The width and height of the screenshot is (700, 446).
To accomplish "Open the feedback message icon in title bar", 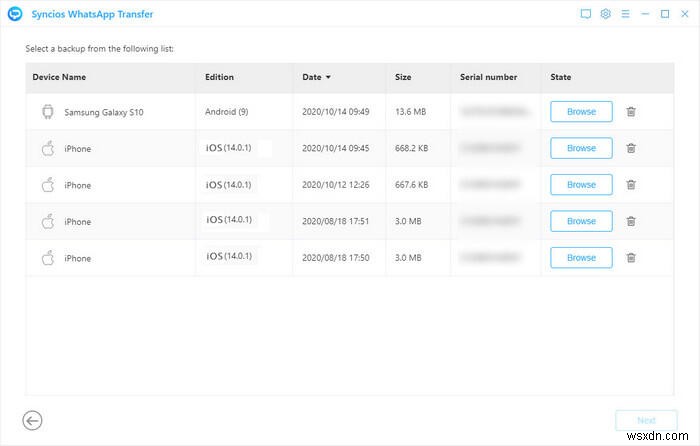I will tap(586, 14).
